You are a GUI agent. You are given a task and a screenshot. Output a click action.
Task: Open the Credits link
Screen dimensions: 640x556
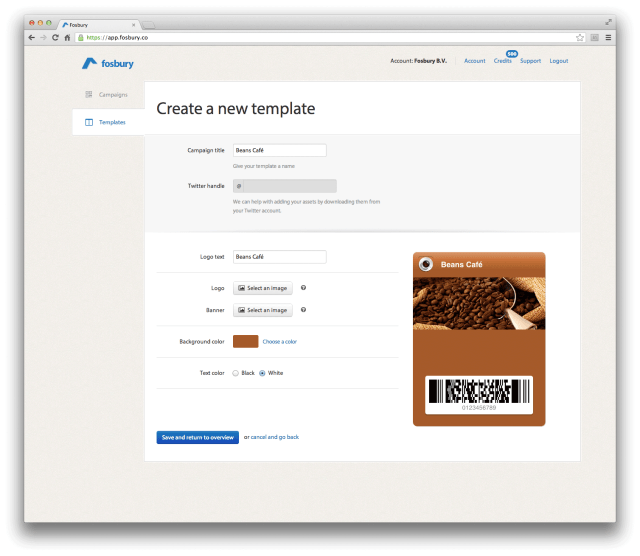click(x=502, y=61)
